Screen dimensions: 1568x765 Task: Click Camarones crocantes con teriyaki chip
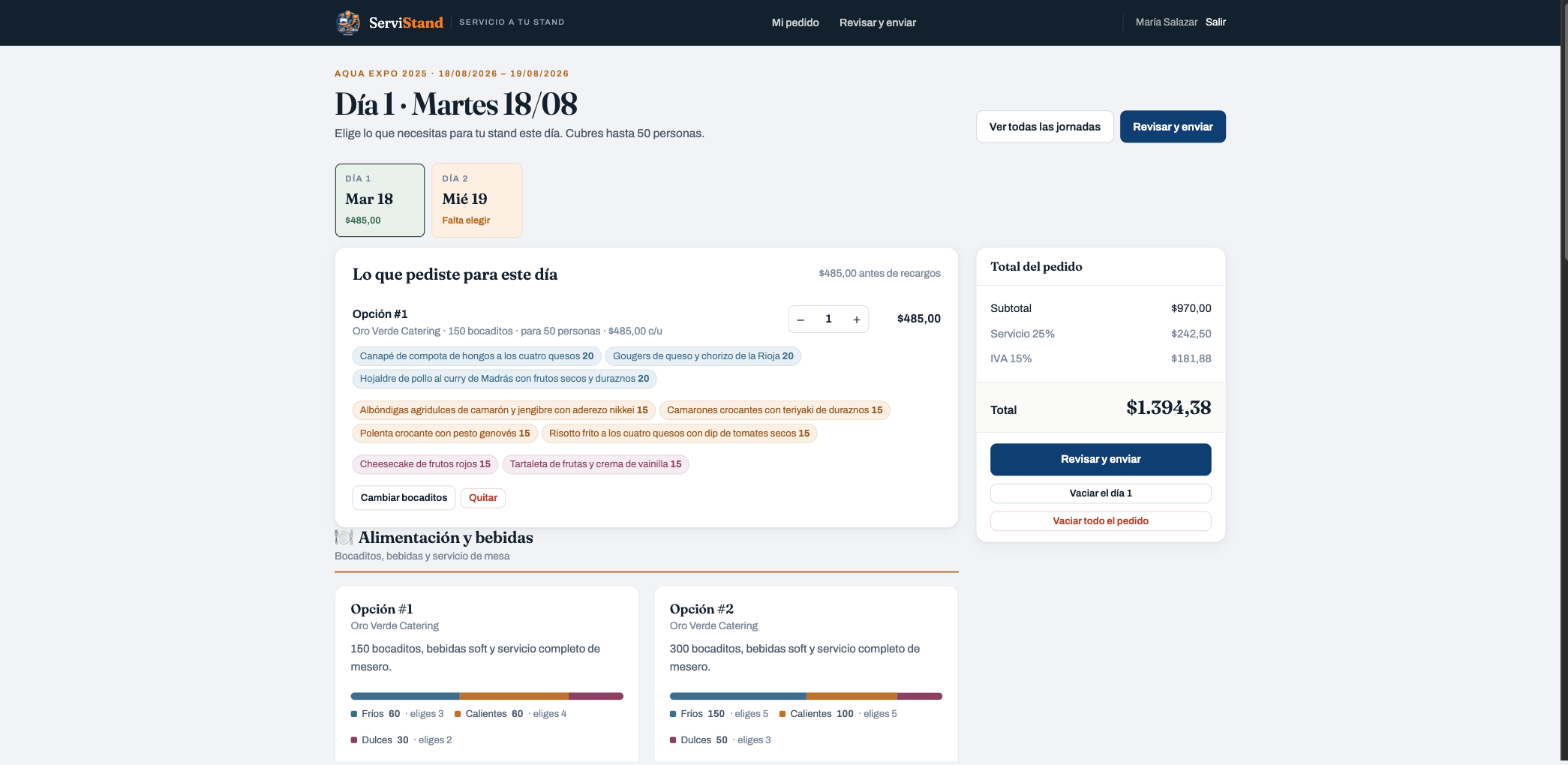pos(775,410)
